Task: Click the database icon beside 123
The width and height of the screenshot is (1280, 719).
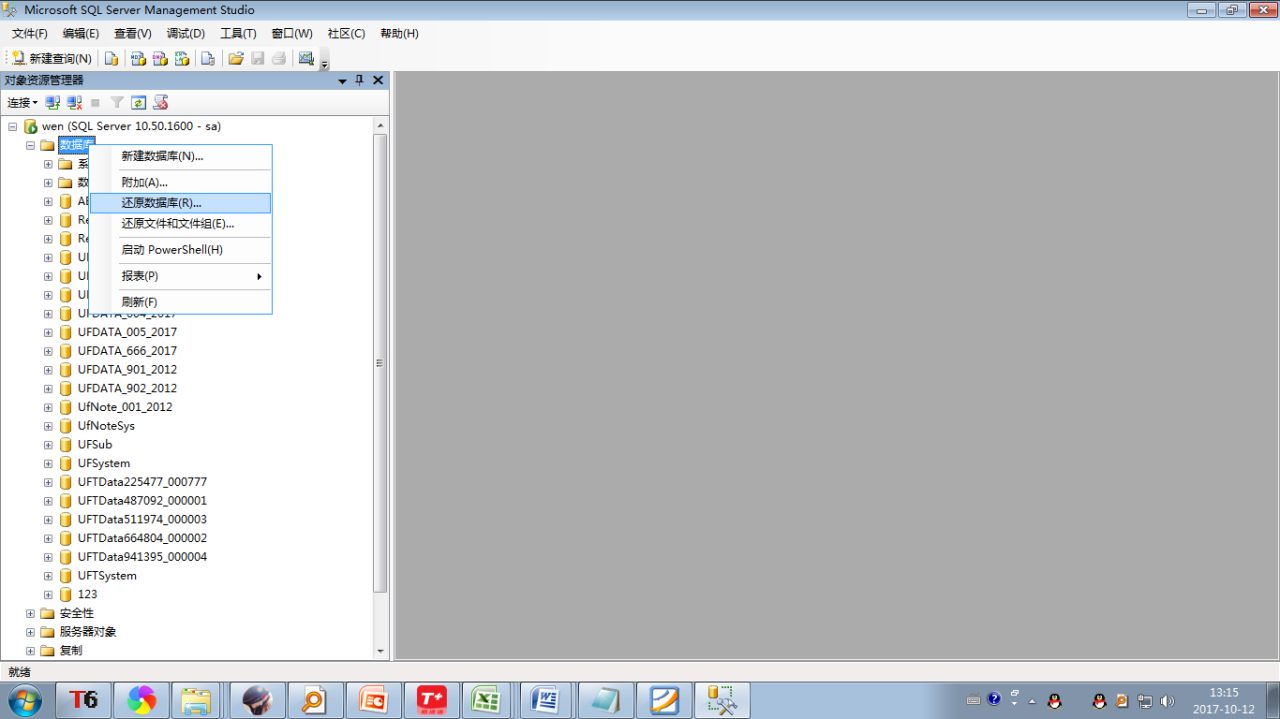Action: point(66,595)
